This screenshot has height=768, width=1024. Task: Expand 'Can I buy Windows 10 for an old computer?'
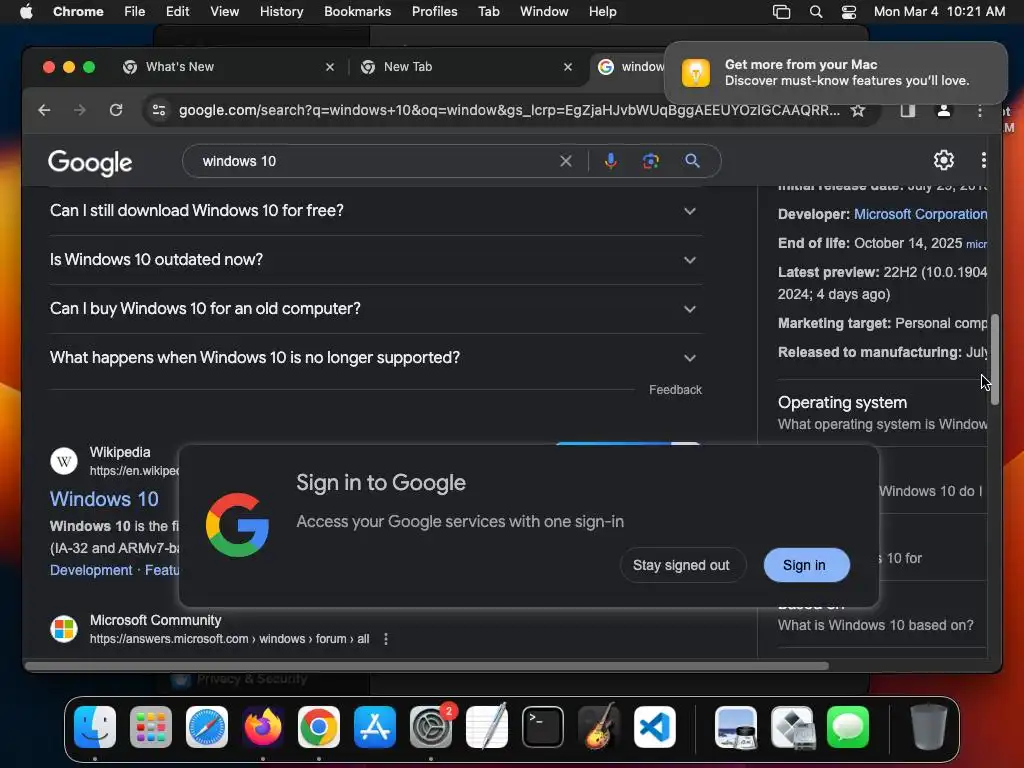click(x=376, y=309)
